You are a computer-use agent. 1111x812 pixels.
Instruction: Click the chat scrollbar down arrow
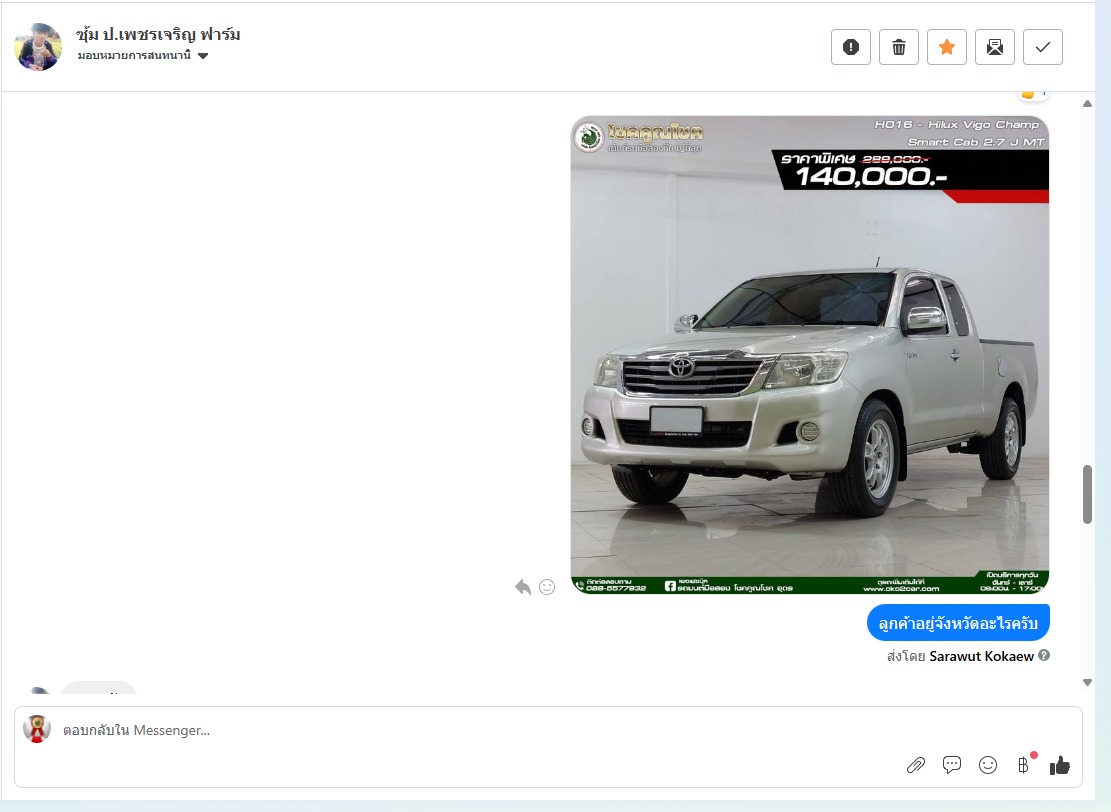(1087, 682)
